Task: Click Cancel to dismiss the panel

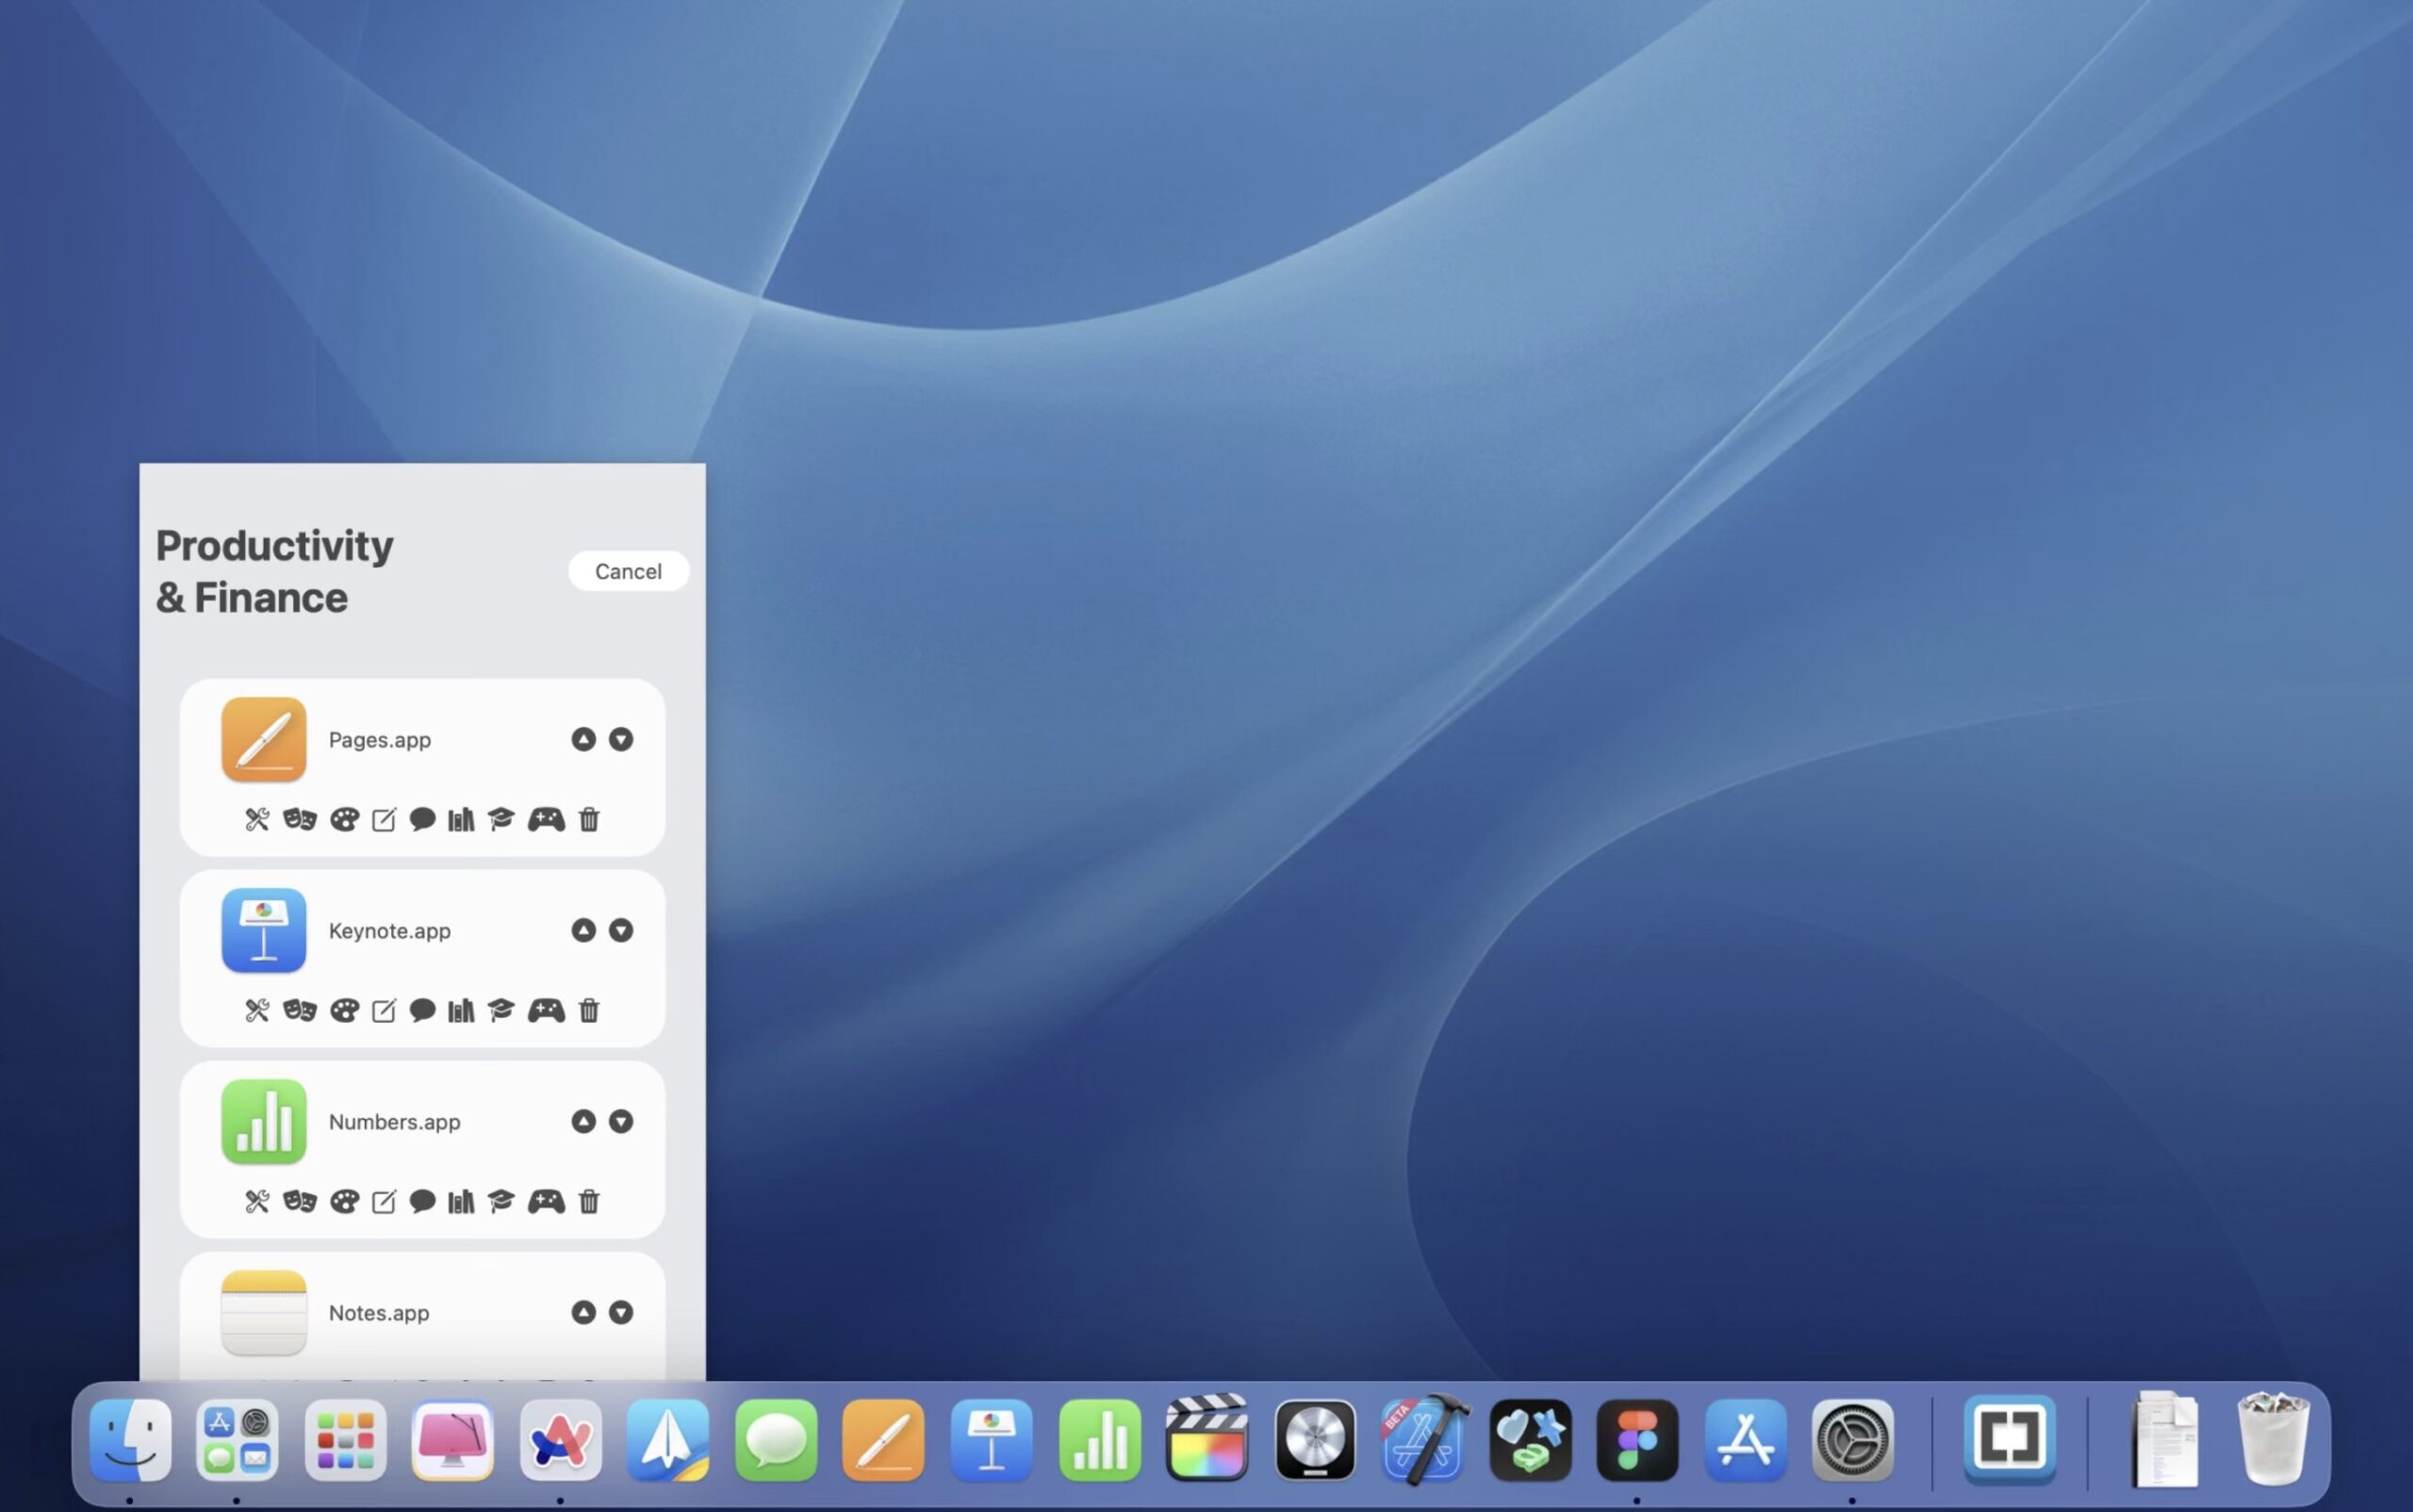Action: coord(627,569)
